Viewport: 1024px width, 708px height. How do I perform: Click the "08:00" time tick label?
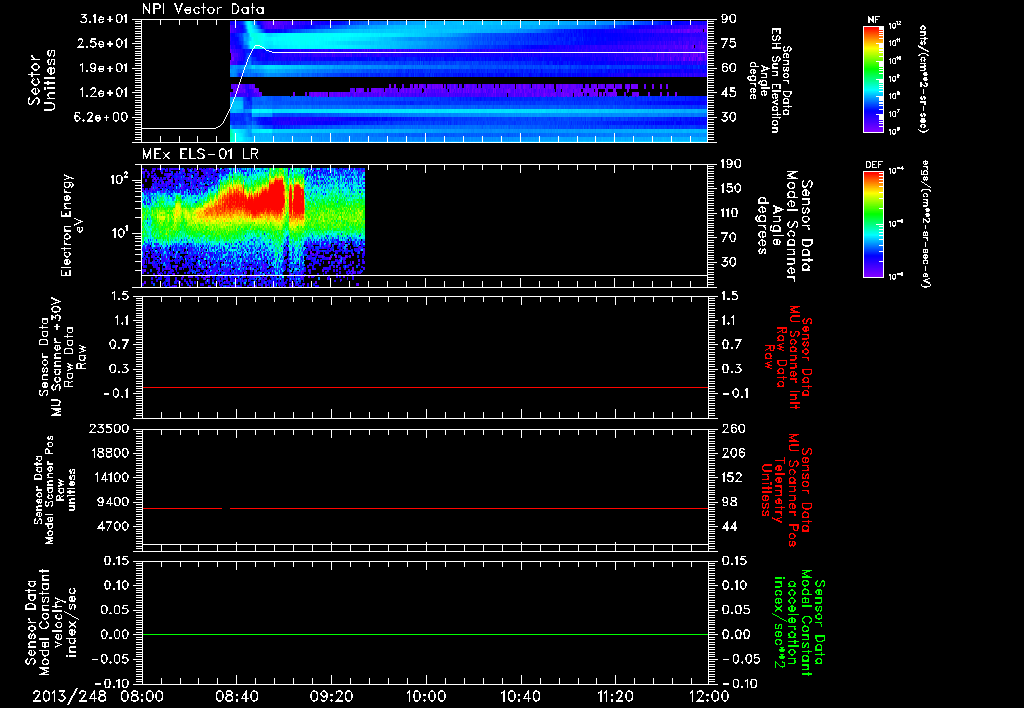tap(142, 696)
